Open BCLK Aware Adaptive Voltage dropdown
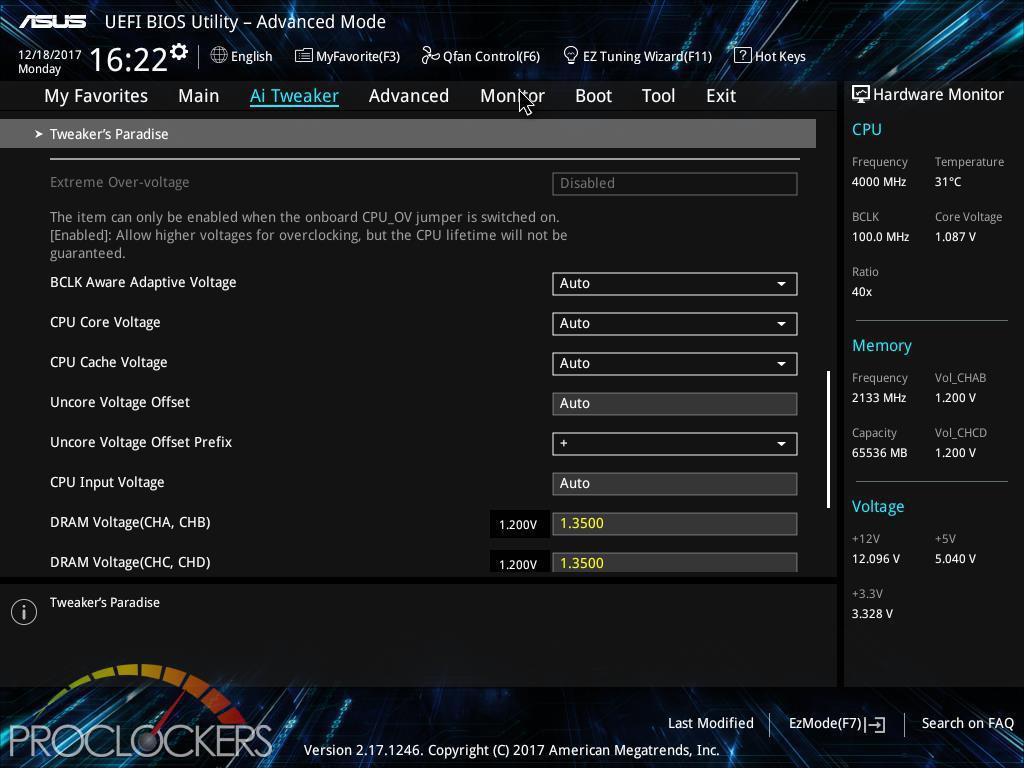The width and height of the screenshot is (1024, 768). coord(675,283)
